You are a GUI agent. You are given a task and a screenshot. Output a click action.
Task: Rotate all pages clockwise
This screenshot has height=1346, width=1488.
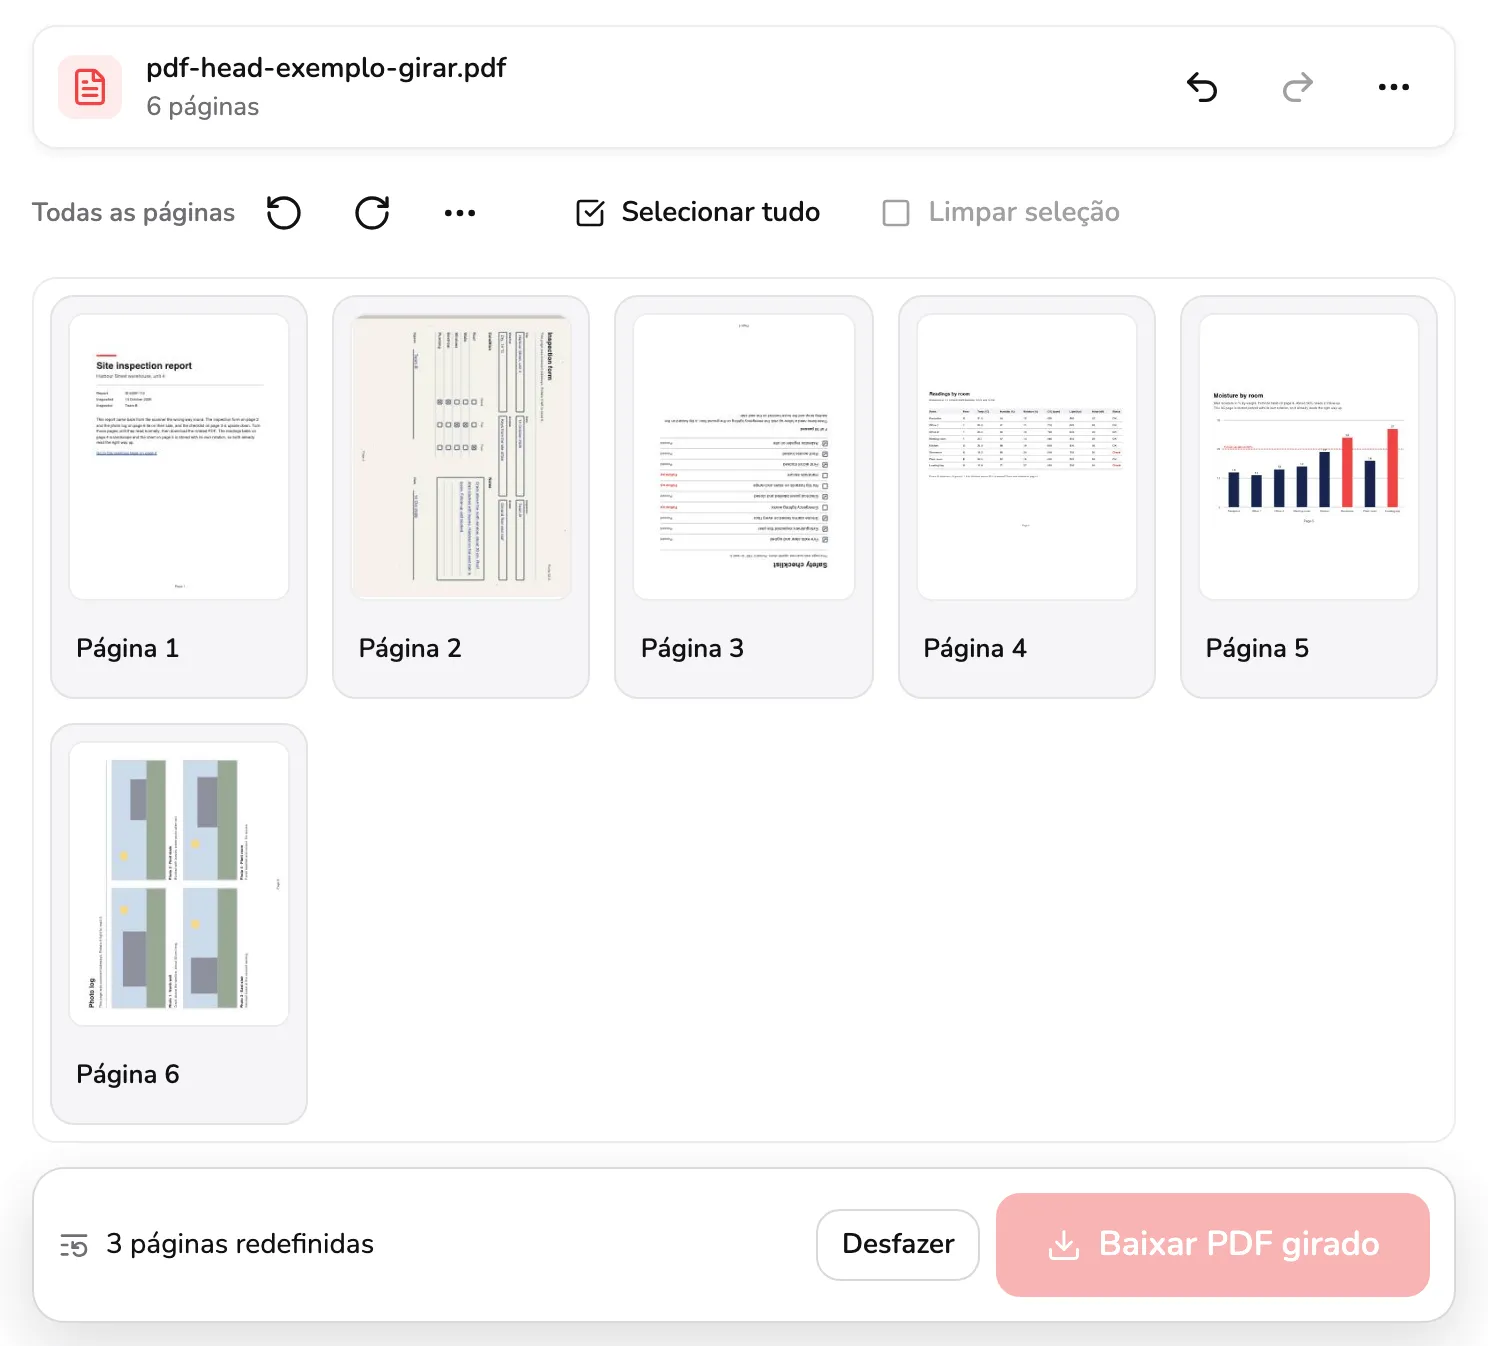tap(372, 212)
